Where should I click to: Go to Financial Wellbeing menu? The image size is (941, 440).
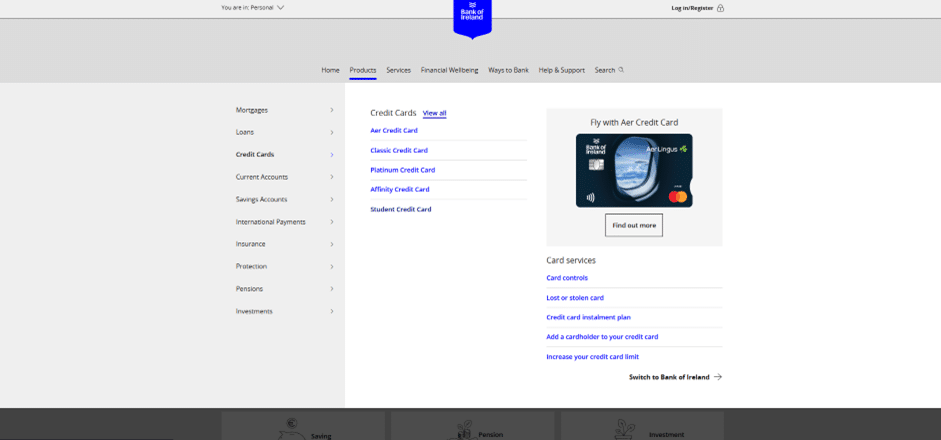coord(449,70)
